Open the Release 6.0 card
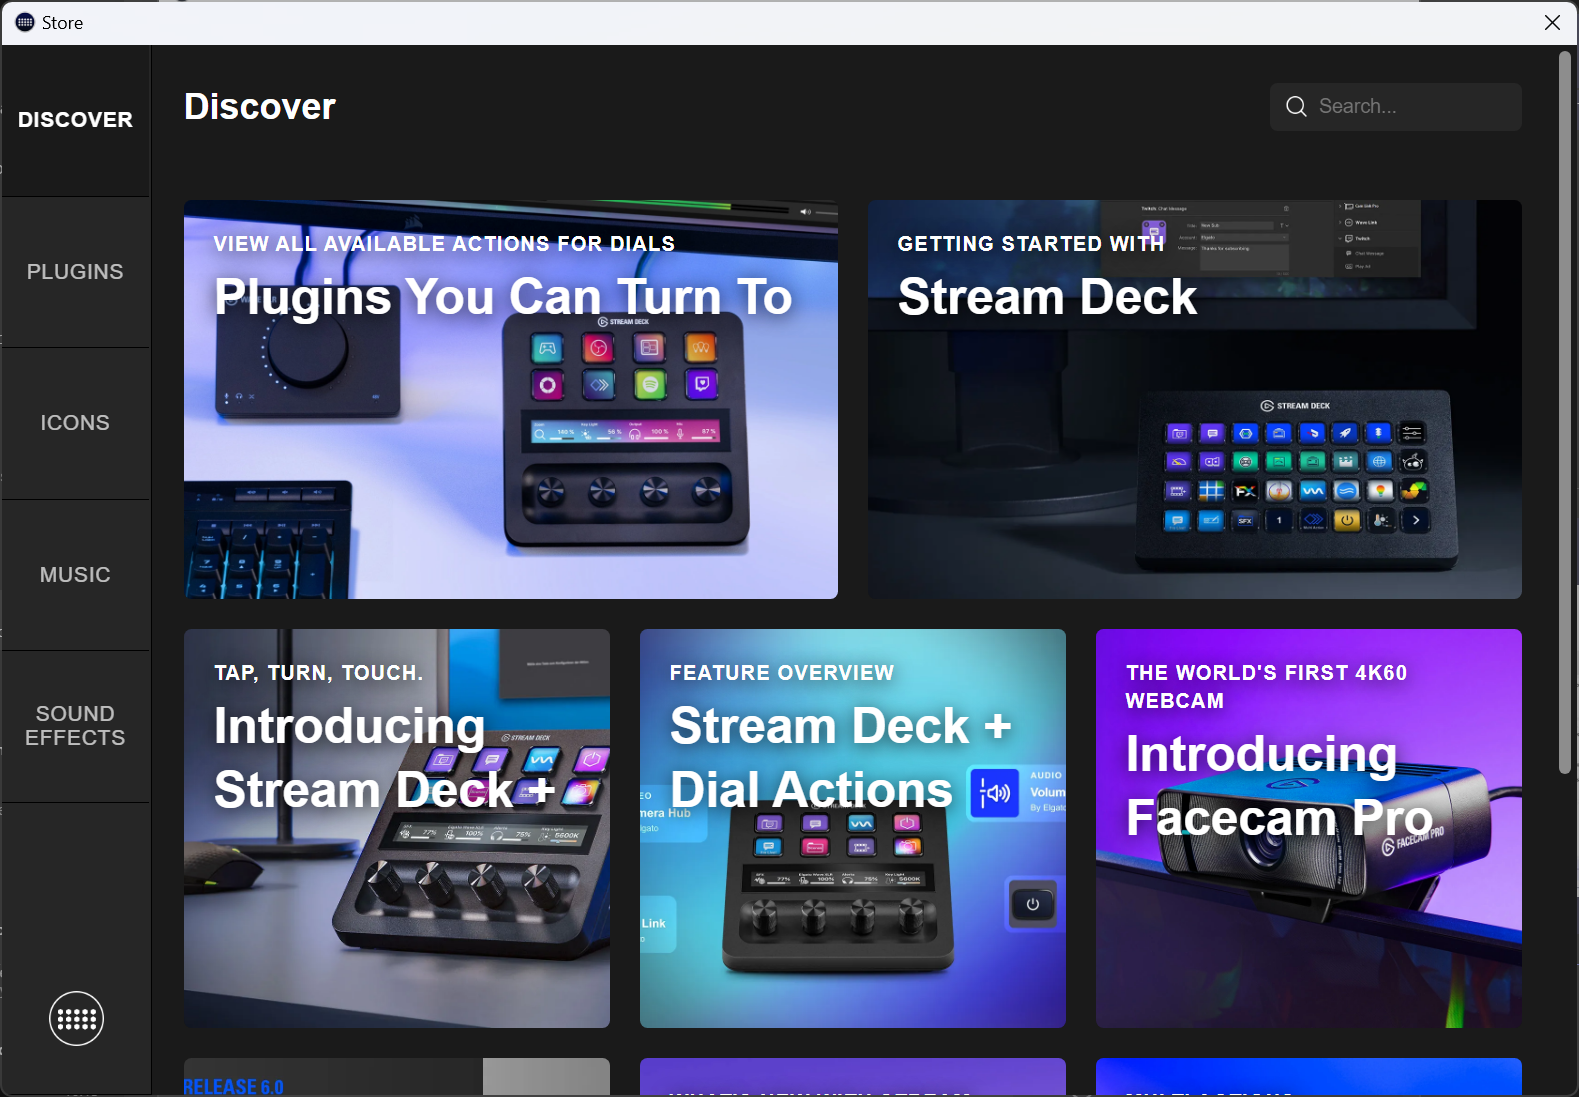Screen dimensions: 1579x1097 click(x=396, y=1077)
